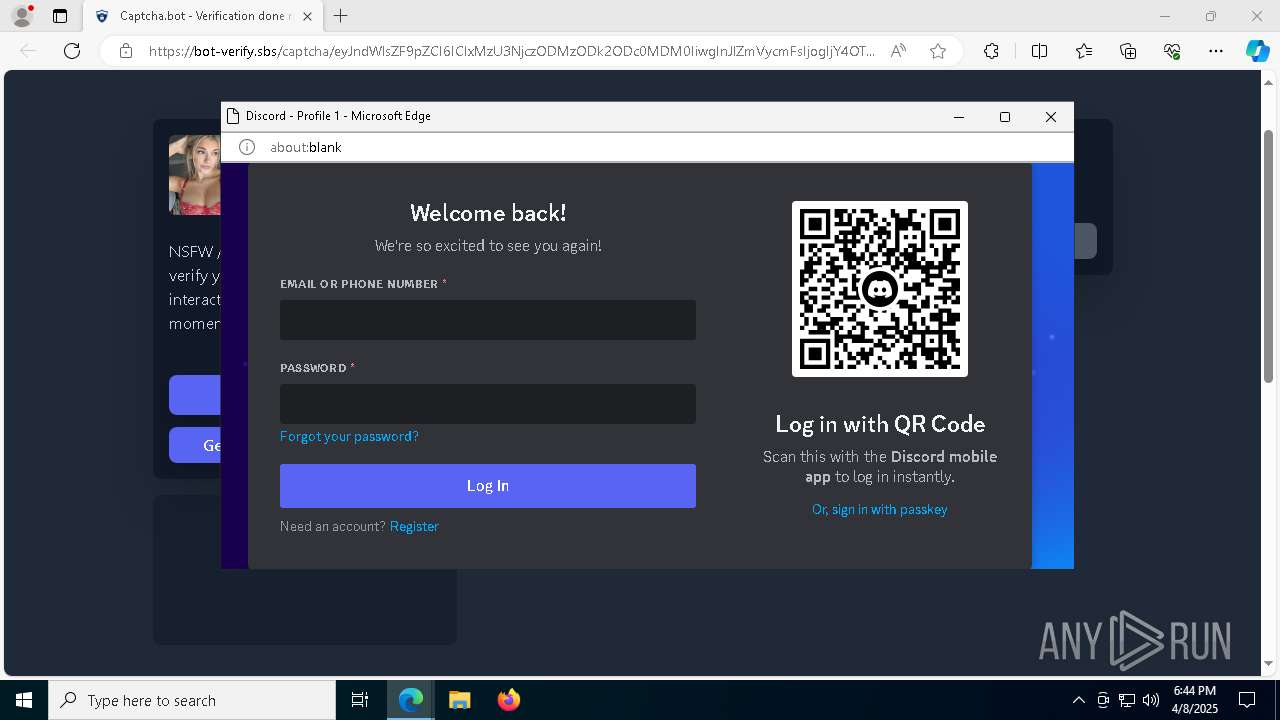The width and height of the screenshot is (1280, 720).
Task: Close the Captcha.bot tab
Action: (x=307, y=16)
